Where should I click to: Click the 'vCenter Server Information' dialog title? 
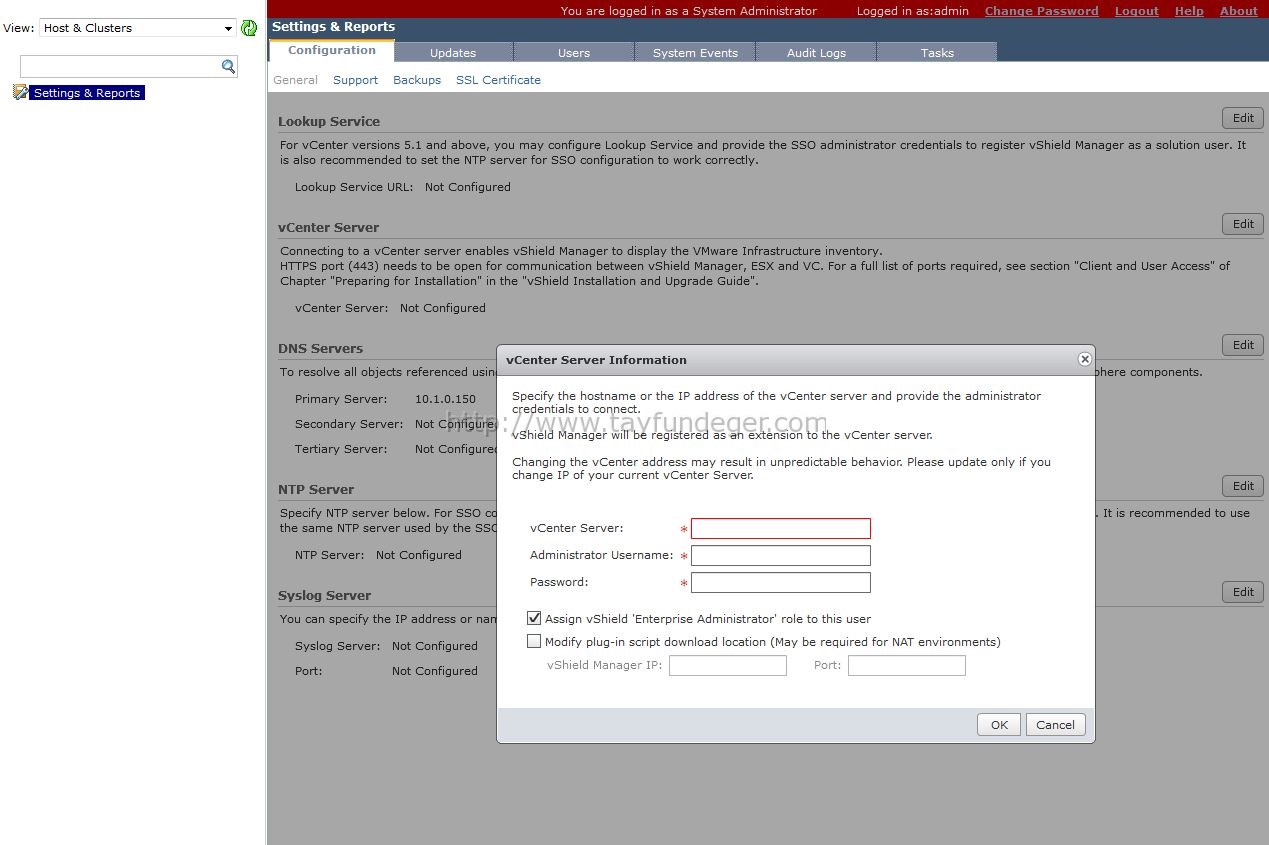tap(596, 360)
